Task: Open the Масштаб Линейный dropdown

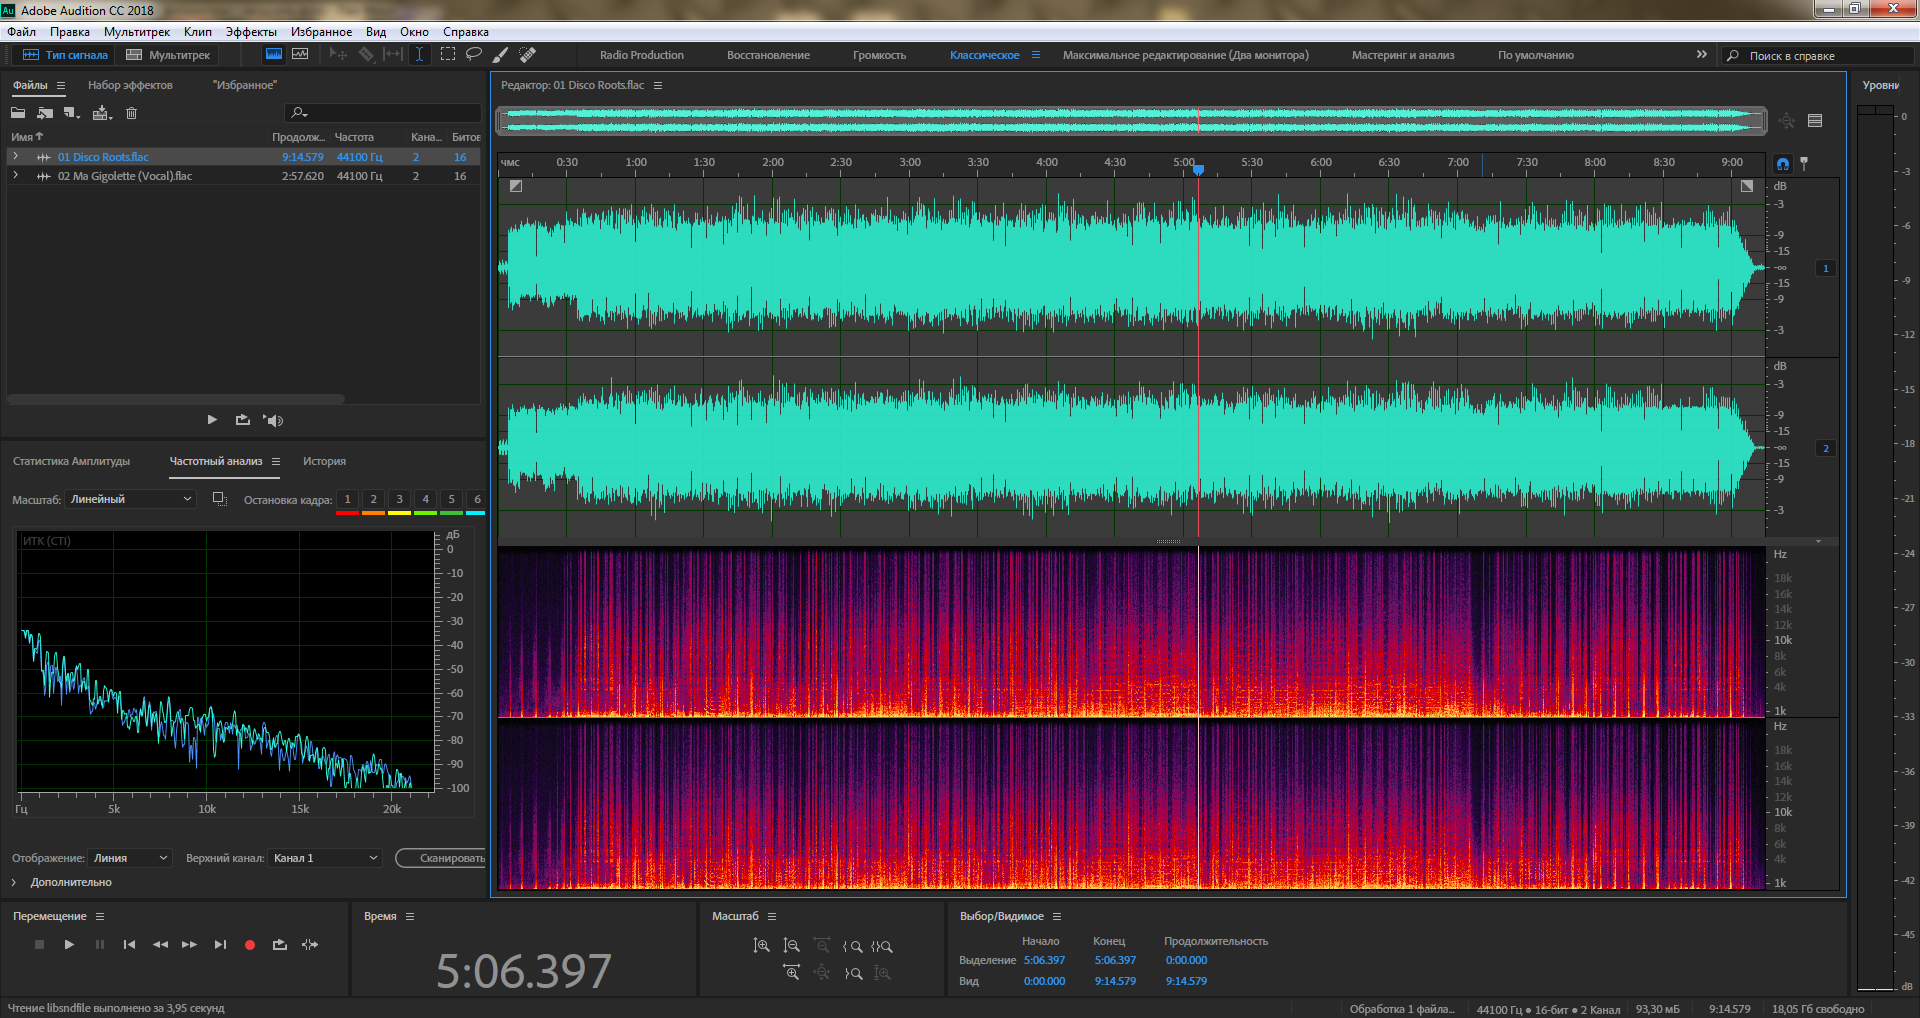Action: 130,499
